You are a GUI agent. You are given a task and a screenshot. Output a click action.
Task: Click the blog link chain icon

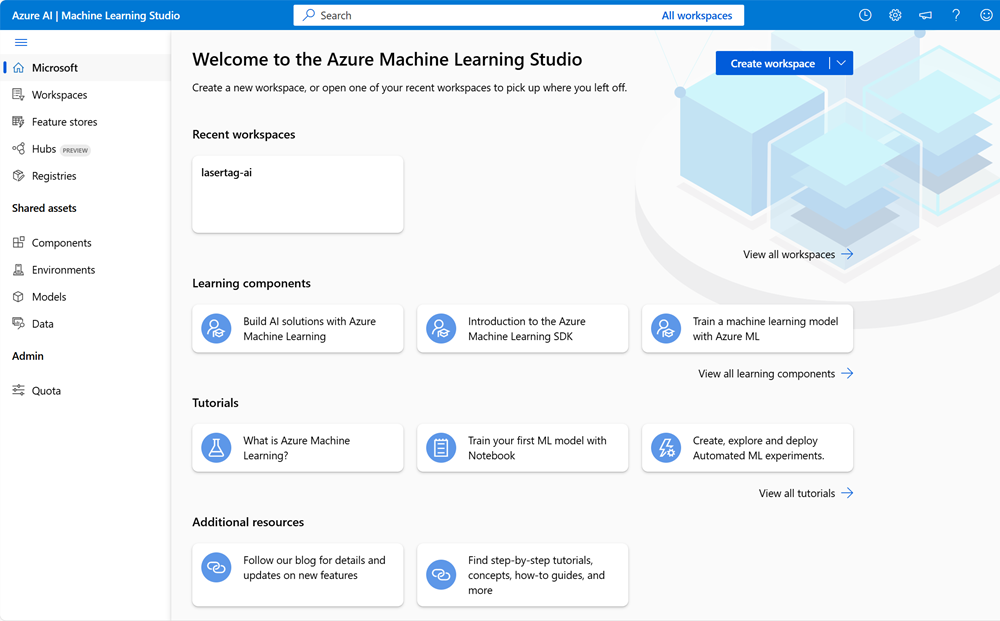[216, 567]
